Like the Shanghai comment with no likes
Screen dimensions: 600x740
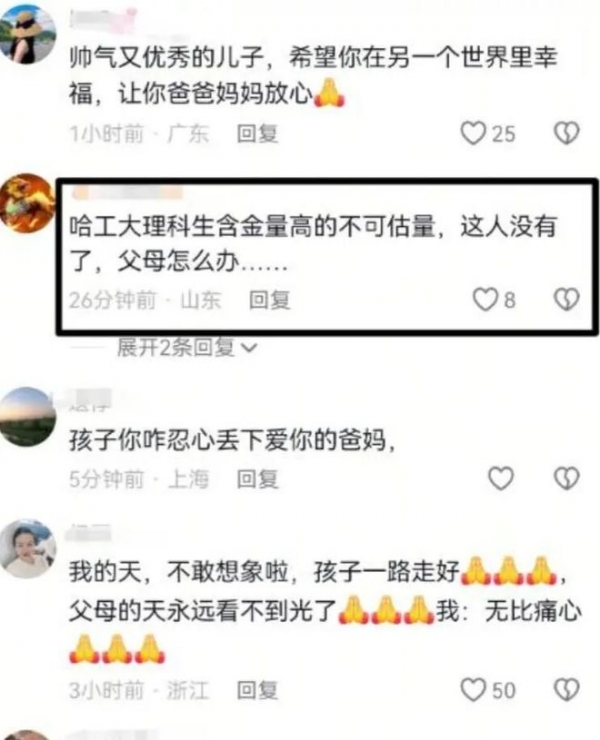500,479
